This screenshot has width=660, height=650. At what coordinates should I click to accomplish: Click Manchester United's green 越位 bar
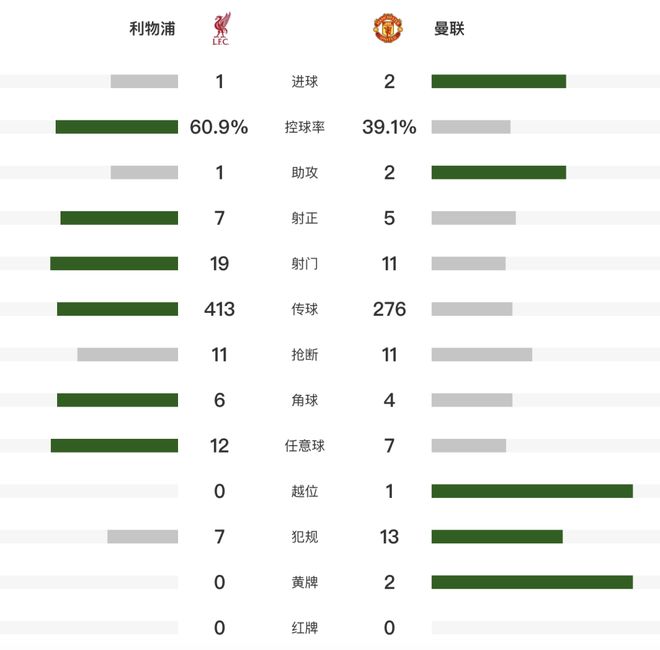(x=532, y=491)
